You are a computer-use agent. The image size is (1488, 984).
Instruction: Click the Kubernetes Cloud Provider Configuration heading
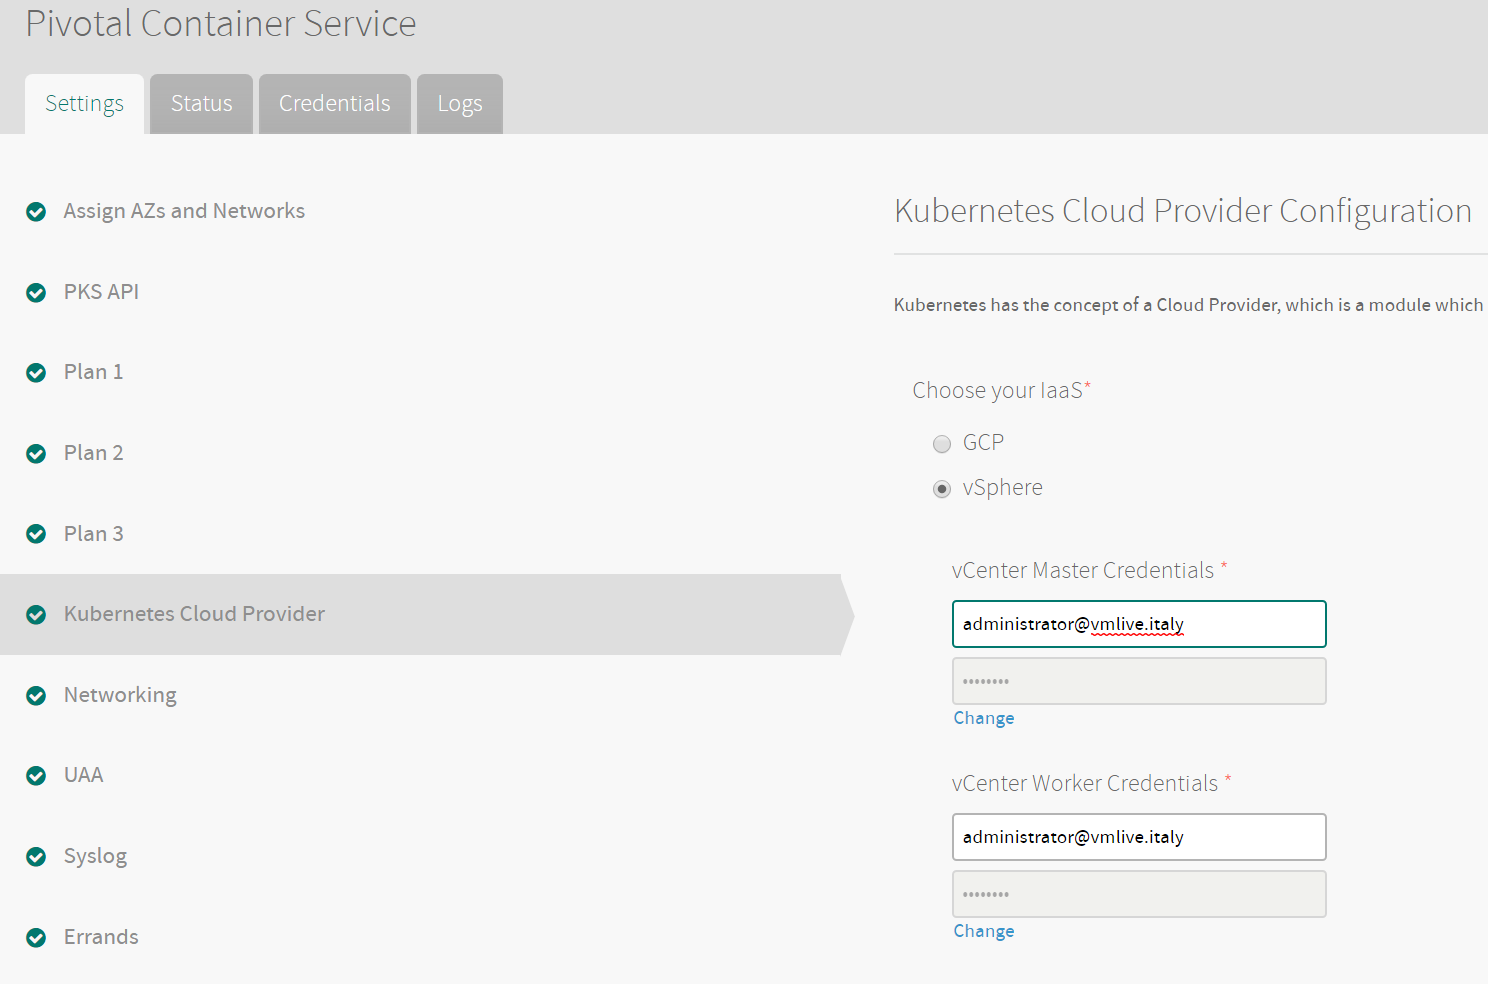1183,211
